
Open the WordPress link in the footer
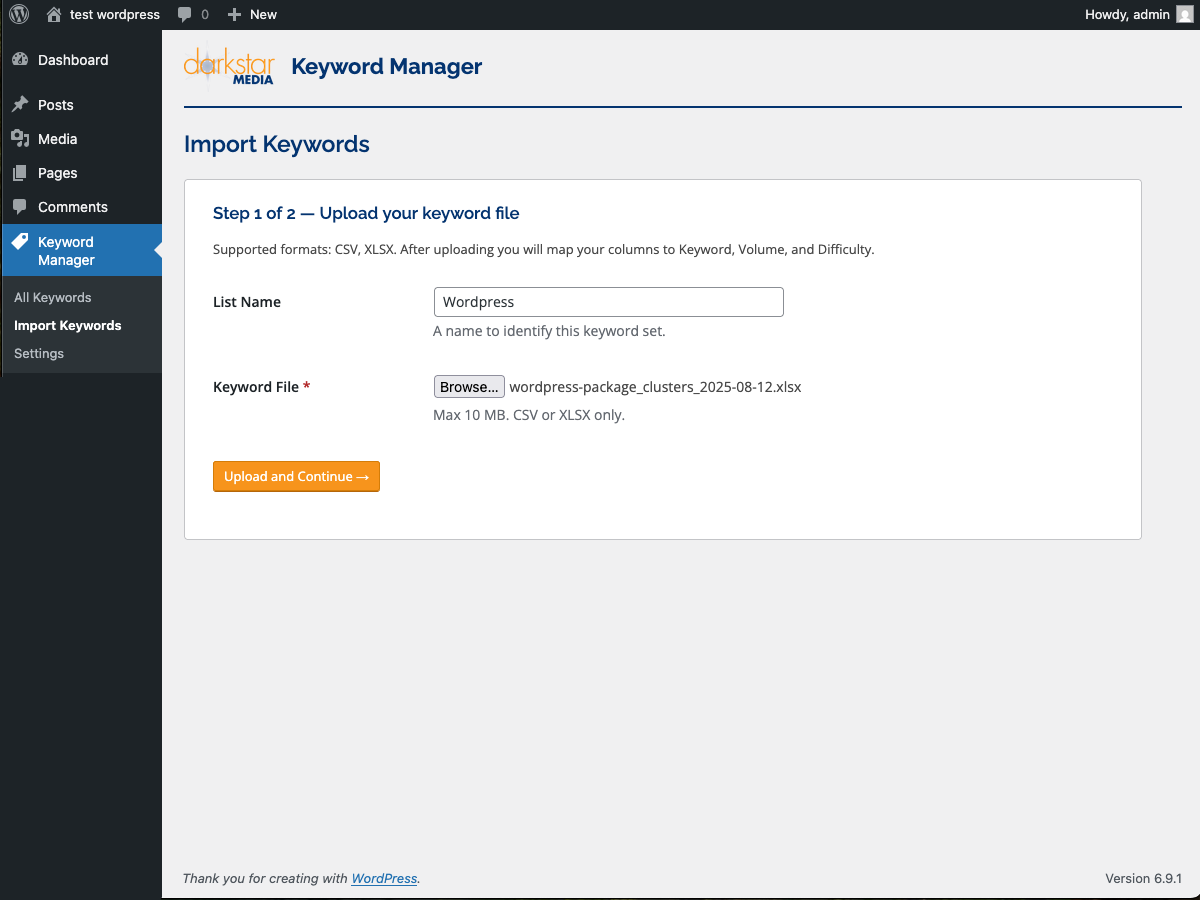click(x=384, y=878)
